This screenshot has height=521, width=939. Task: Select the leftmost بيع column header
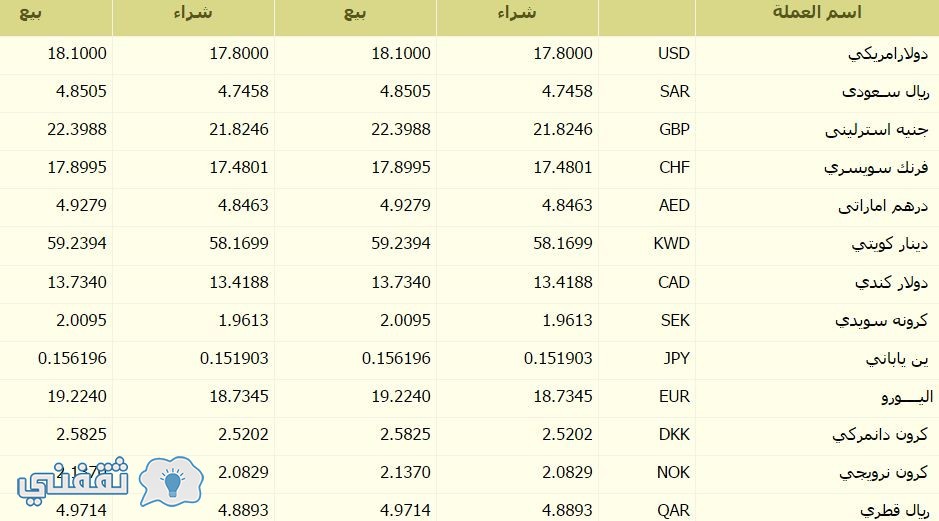coord(31,13)
